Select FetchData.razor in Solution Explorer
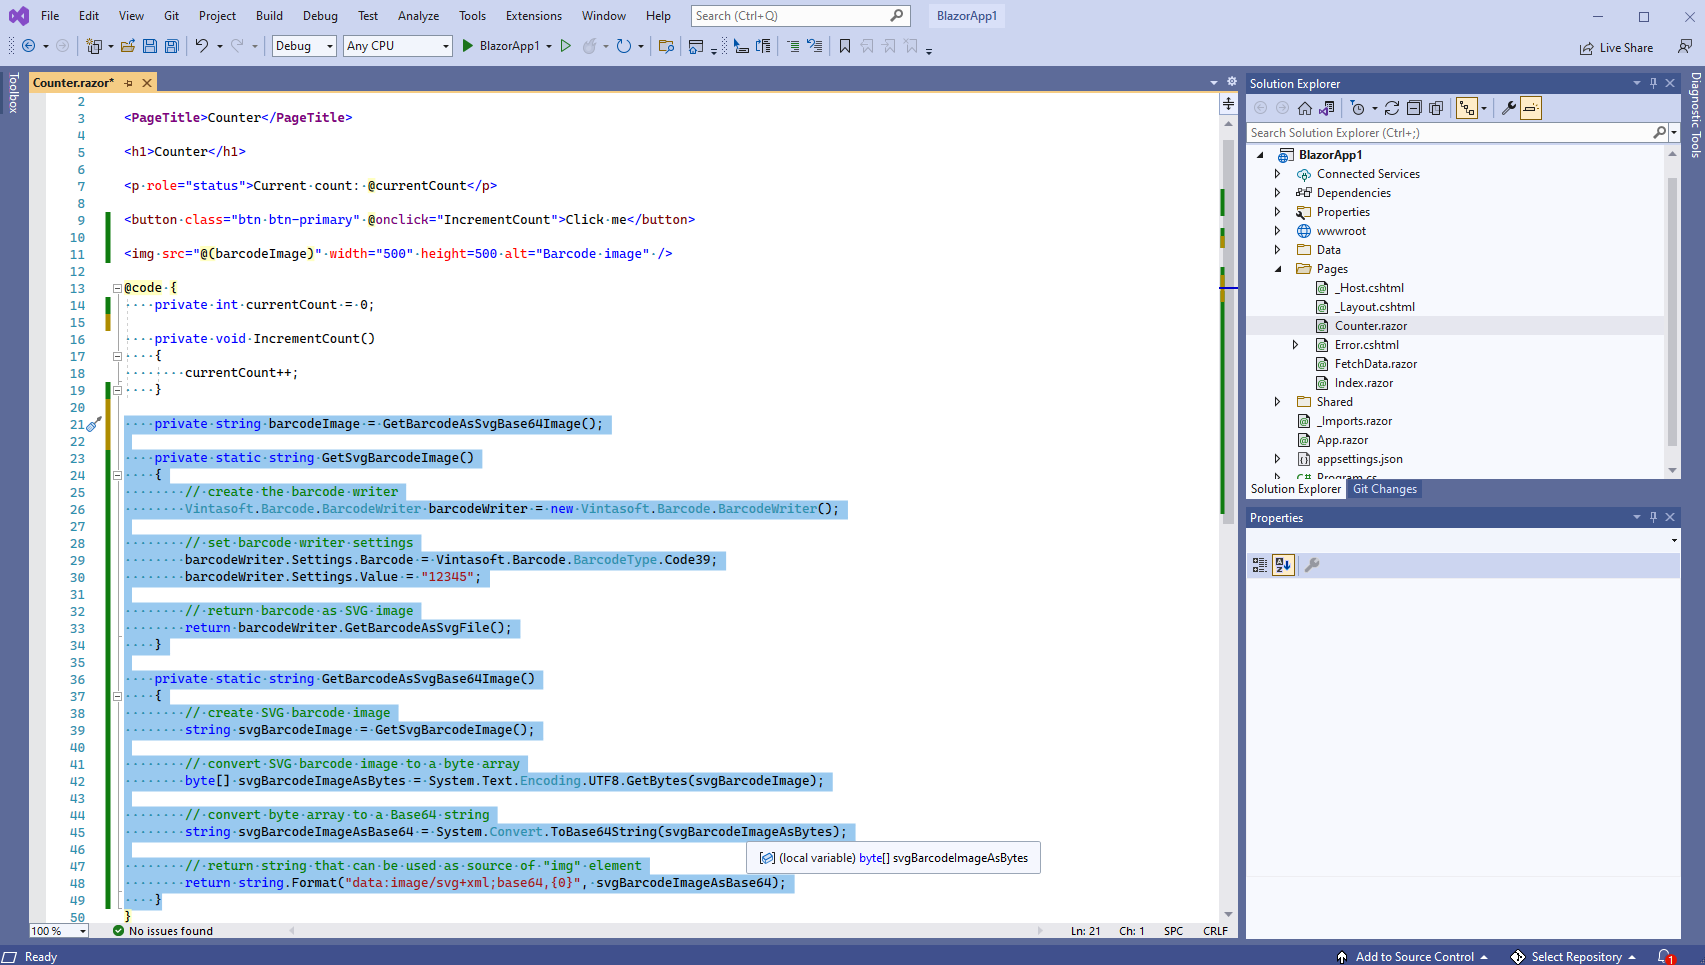Viewport: 1705px width, 965px height. tap(1375, 364)
